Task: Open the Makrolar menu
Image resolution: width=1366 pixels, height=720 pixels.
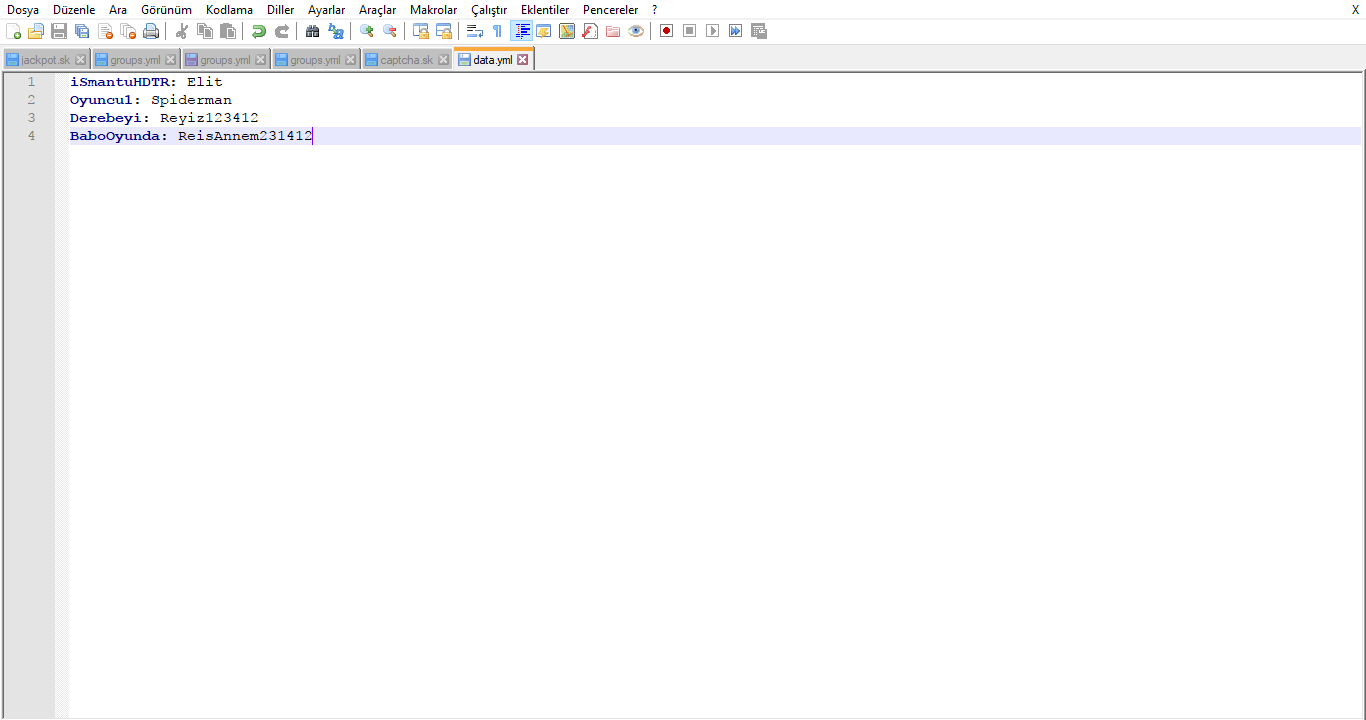Action: 433,10
